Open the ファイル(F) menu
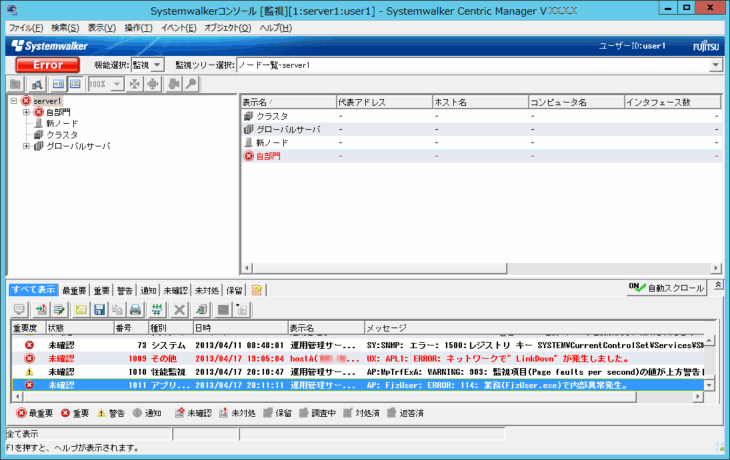Screen dimensions: 730x460 (x=26, y=28)
